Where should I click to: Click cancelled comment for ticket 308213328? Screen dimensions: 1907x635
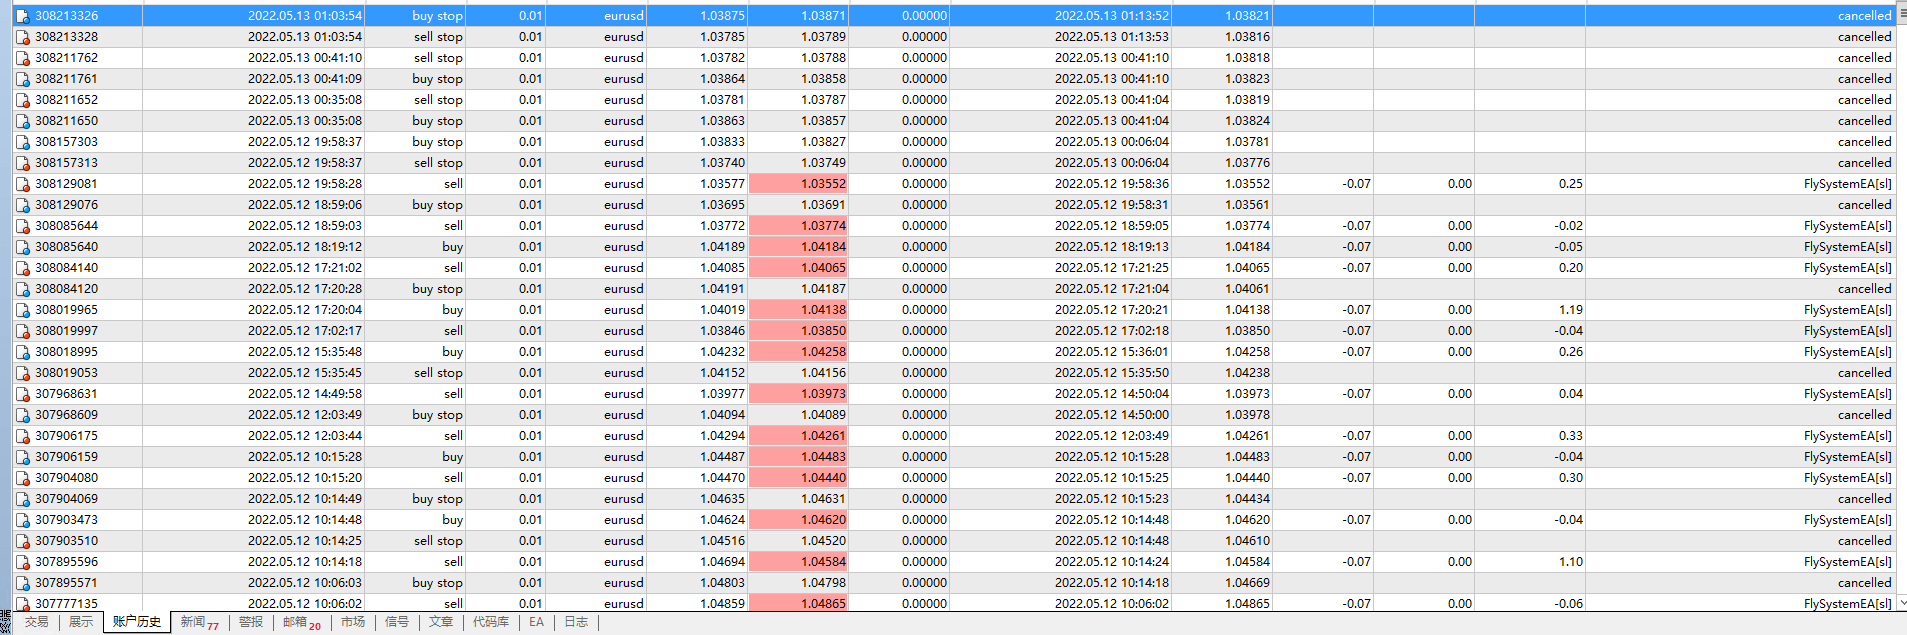[1865, 37]
